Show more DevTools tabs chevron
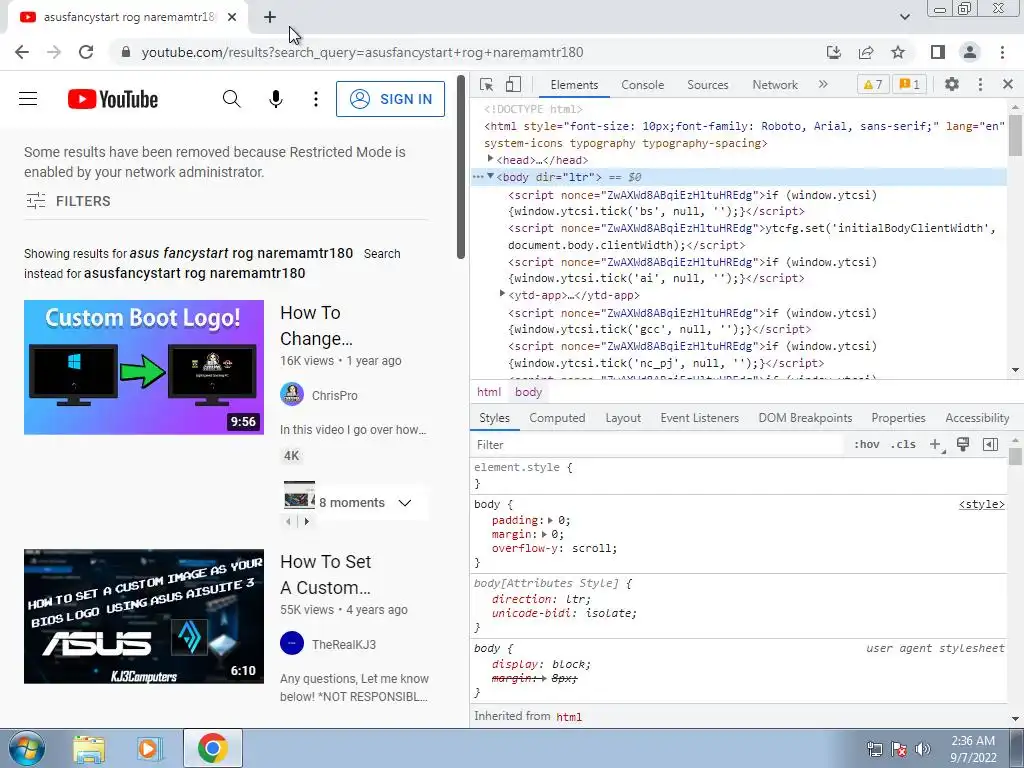The height and width of the screenshot is (768, 1024). coord(823,84)
